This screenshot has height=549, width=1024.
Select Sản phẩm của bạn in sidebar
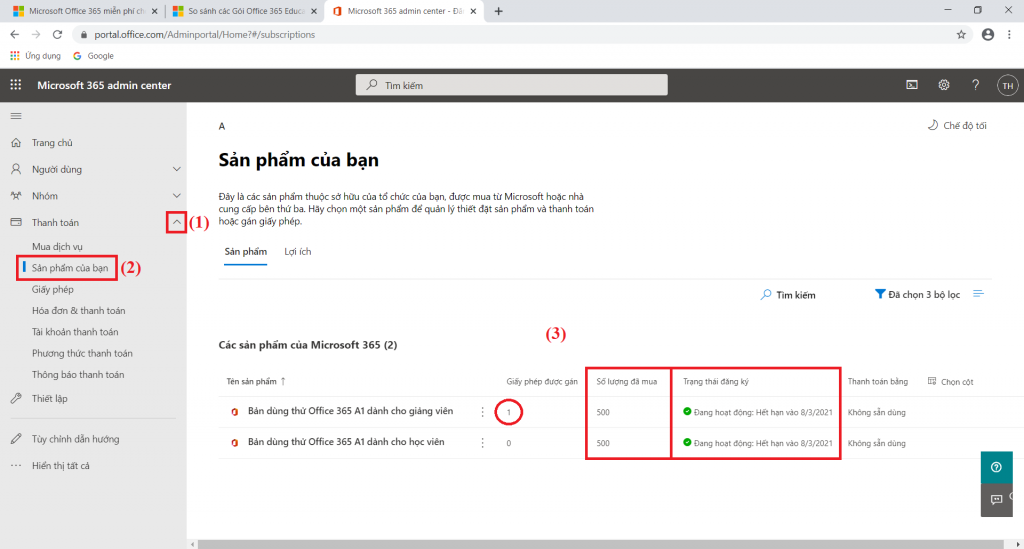pyautogui.click(x=70, y=268)
